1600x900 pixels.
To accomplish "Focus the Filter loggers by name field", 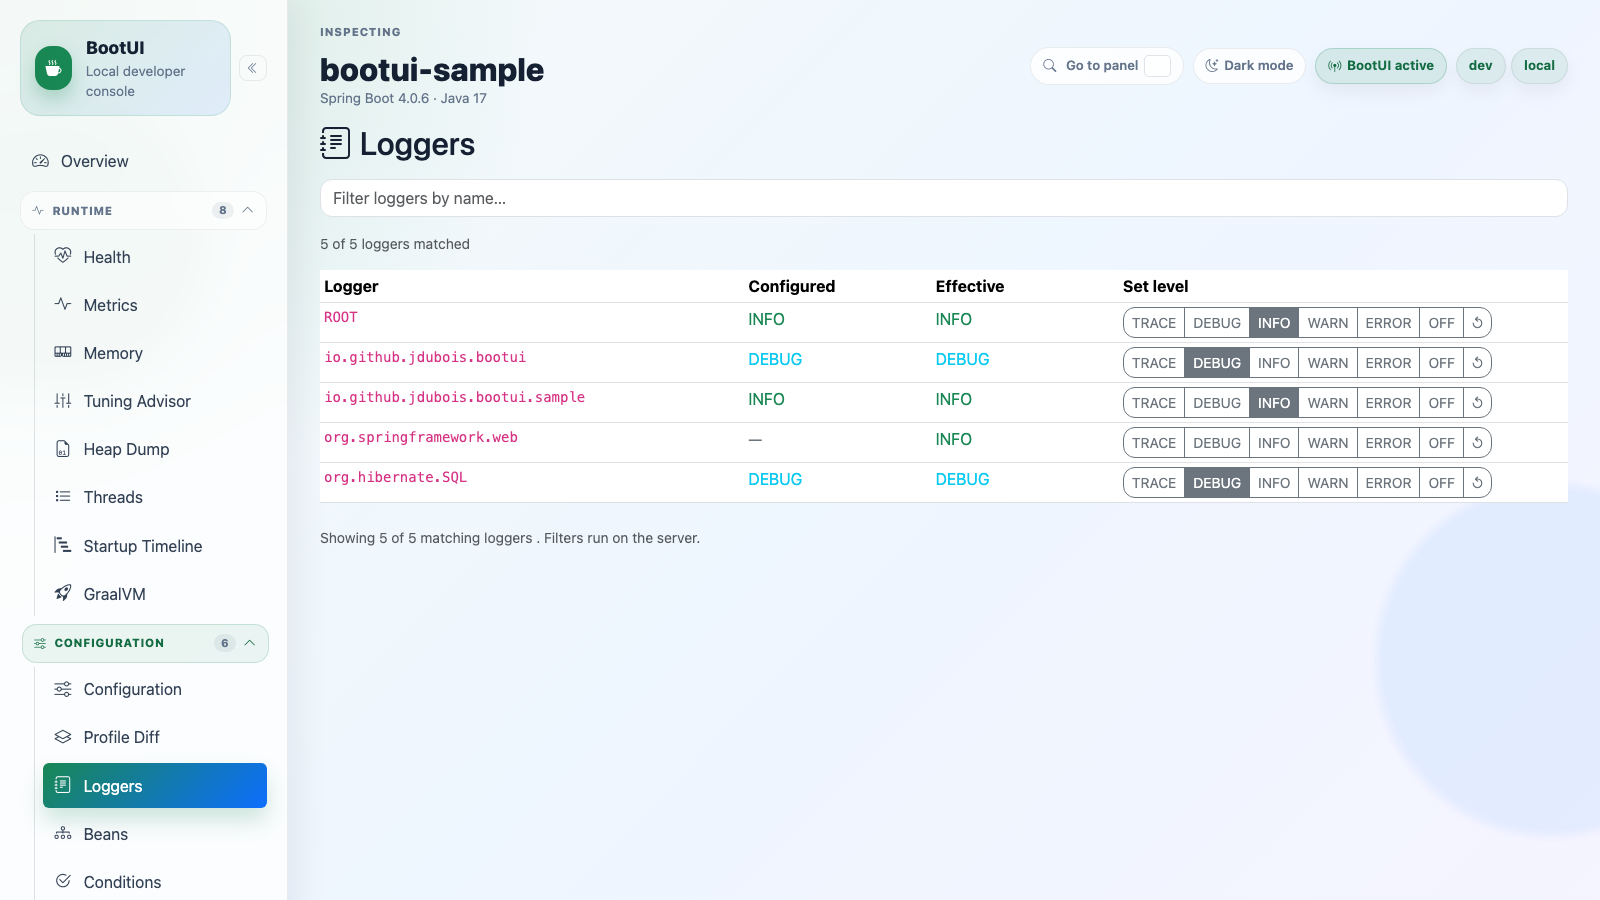I will 943,198.
